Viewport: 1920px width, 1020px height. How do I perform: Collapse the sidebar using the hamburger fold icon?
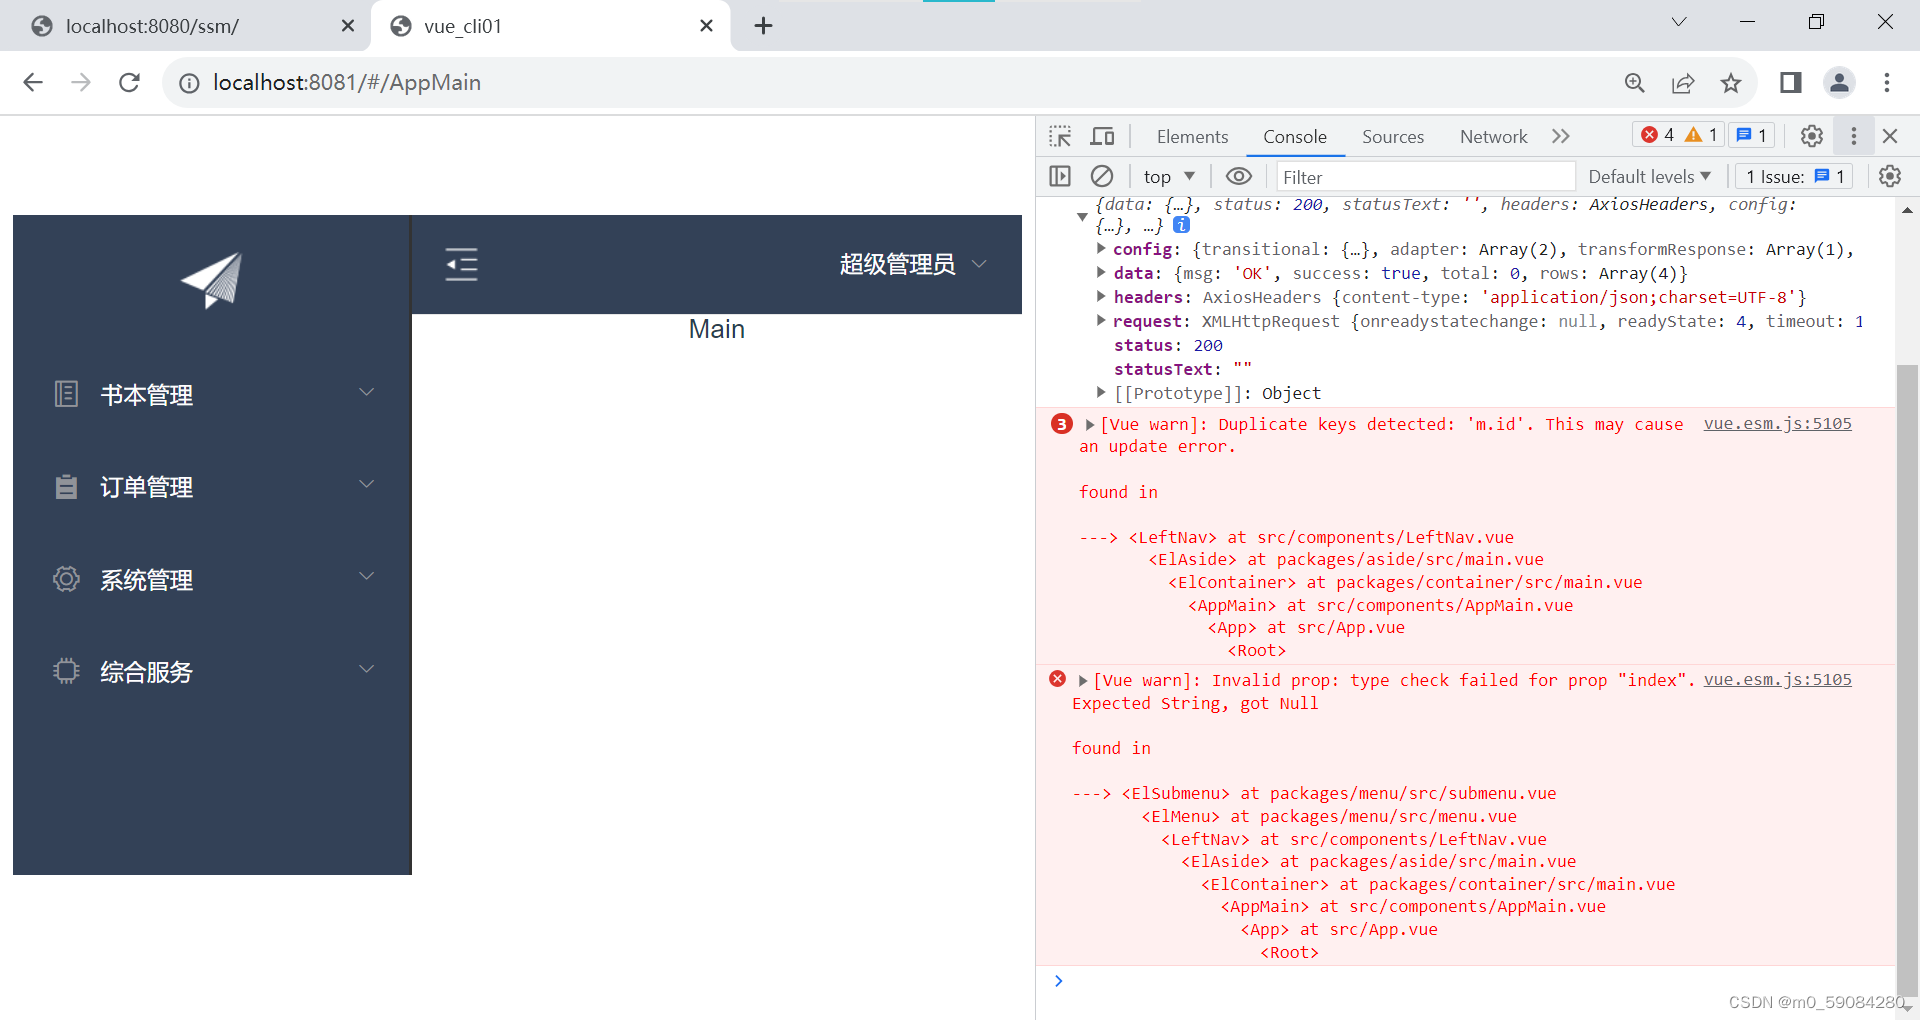tap(462, 264)
